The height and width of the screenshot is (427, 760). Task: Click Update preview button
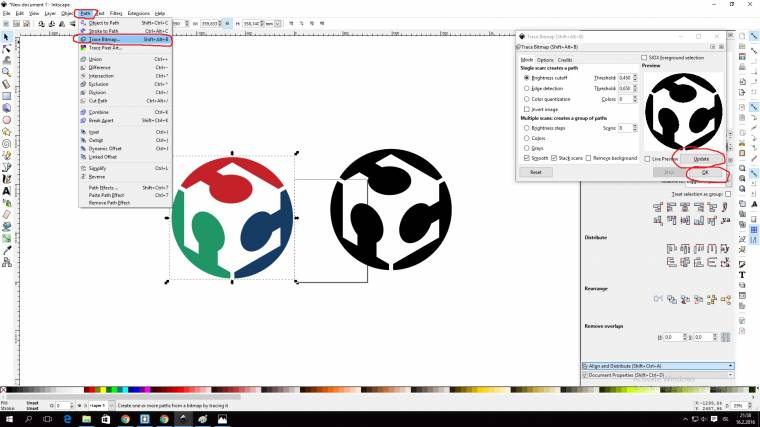pos(701,159)
